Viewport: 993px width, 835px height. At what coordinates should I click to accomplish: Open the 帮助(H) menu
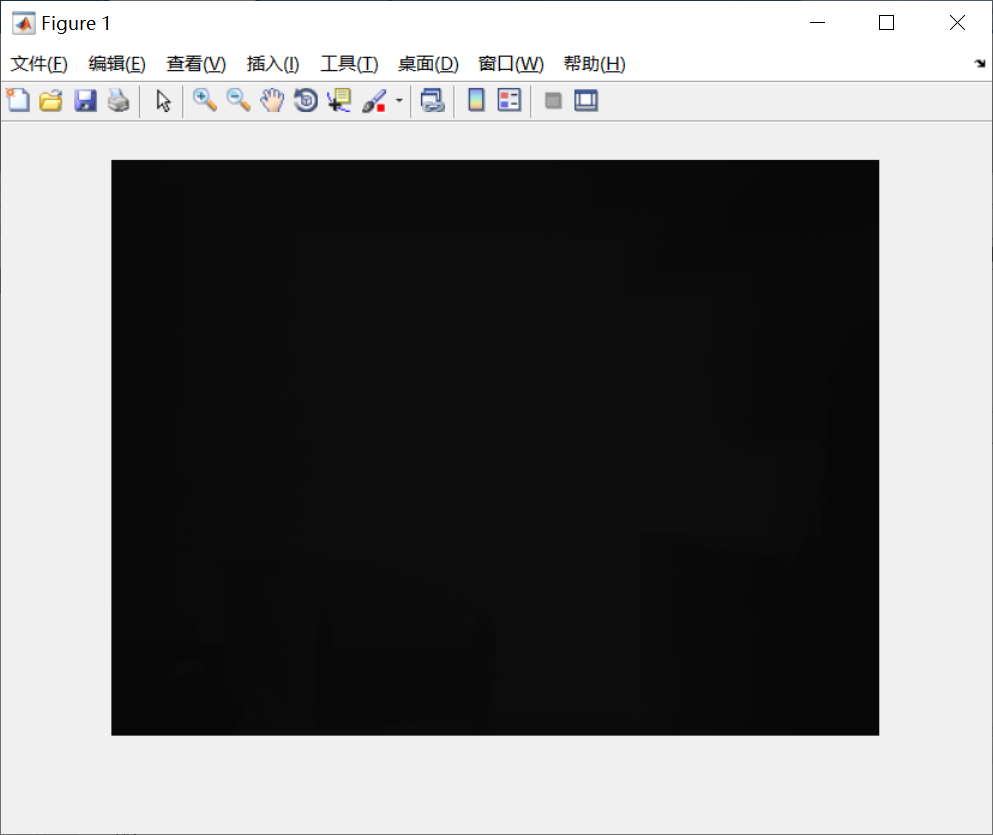[x=594, y=64]
